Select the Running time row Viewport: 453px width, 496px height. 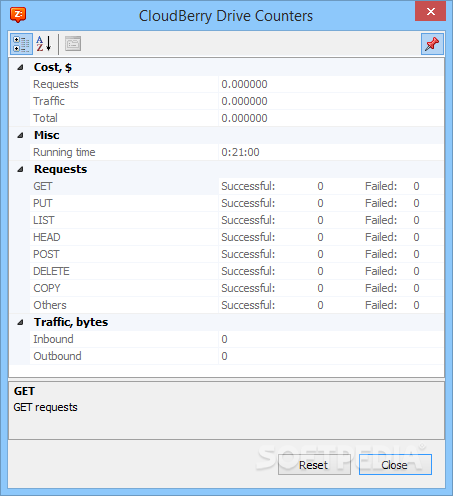[x=237, y=152]
